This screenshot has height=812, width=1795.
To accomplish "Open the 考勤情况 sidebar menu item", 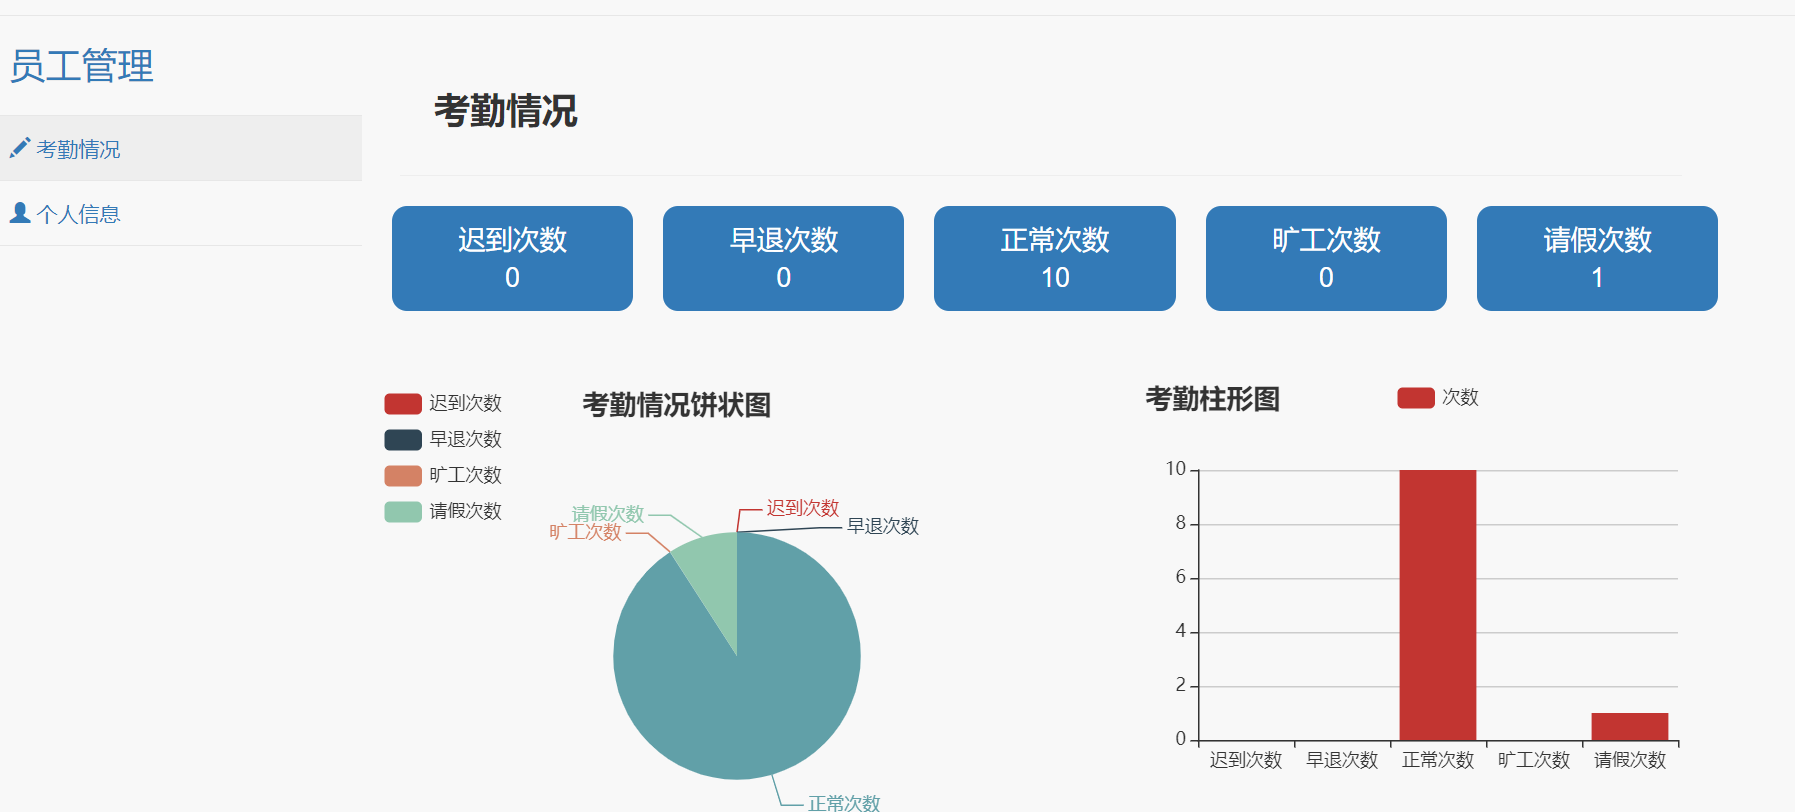I will (181, 148).
